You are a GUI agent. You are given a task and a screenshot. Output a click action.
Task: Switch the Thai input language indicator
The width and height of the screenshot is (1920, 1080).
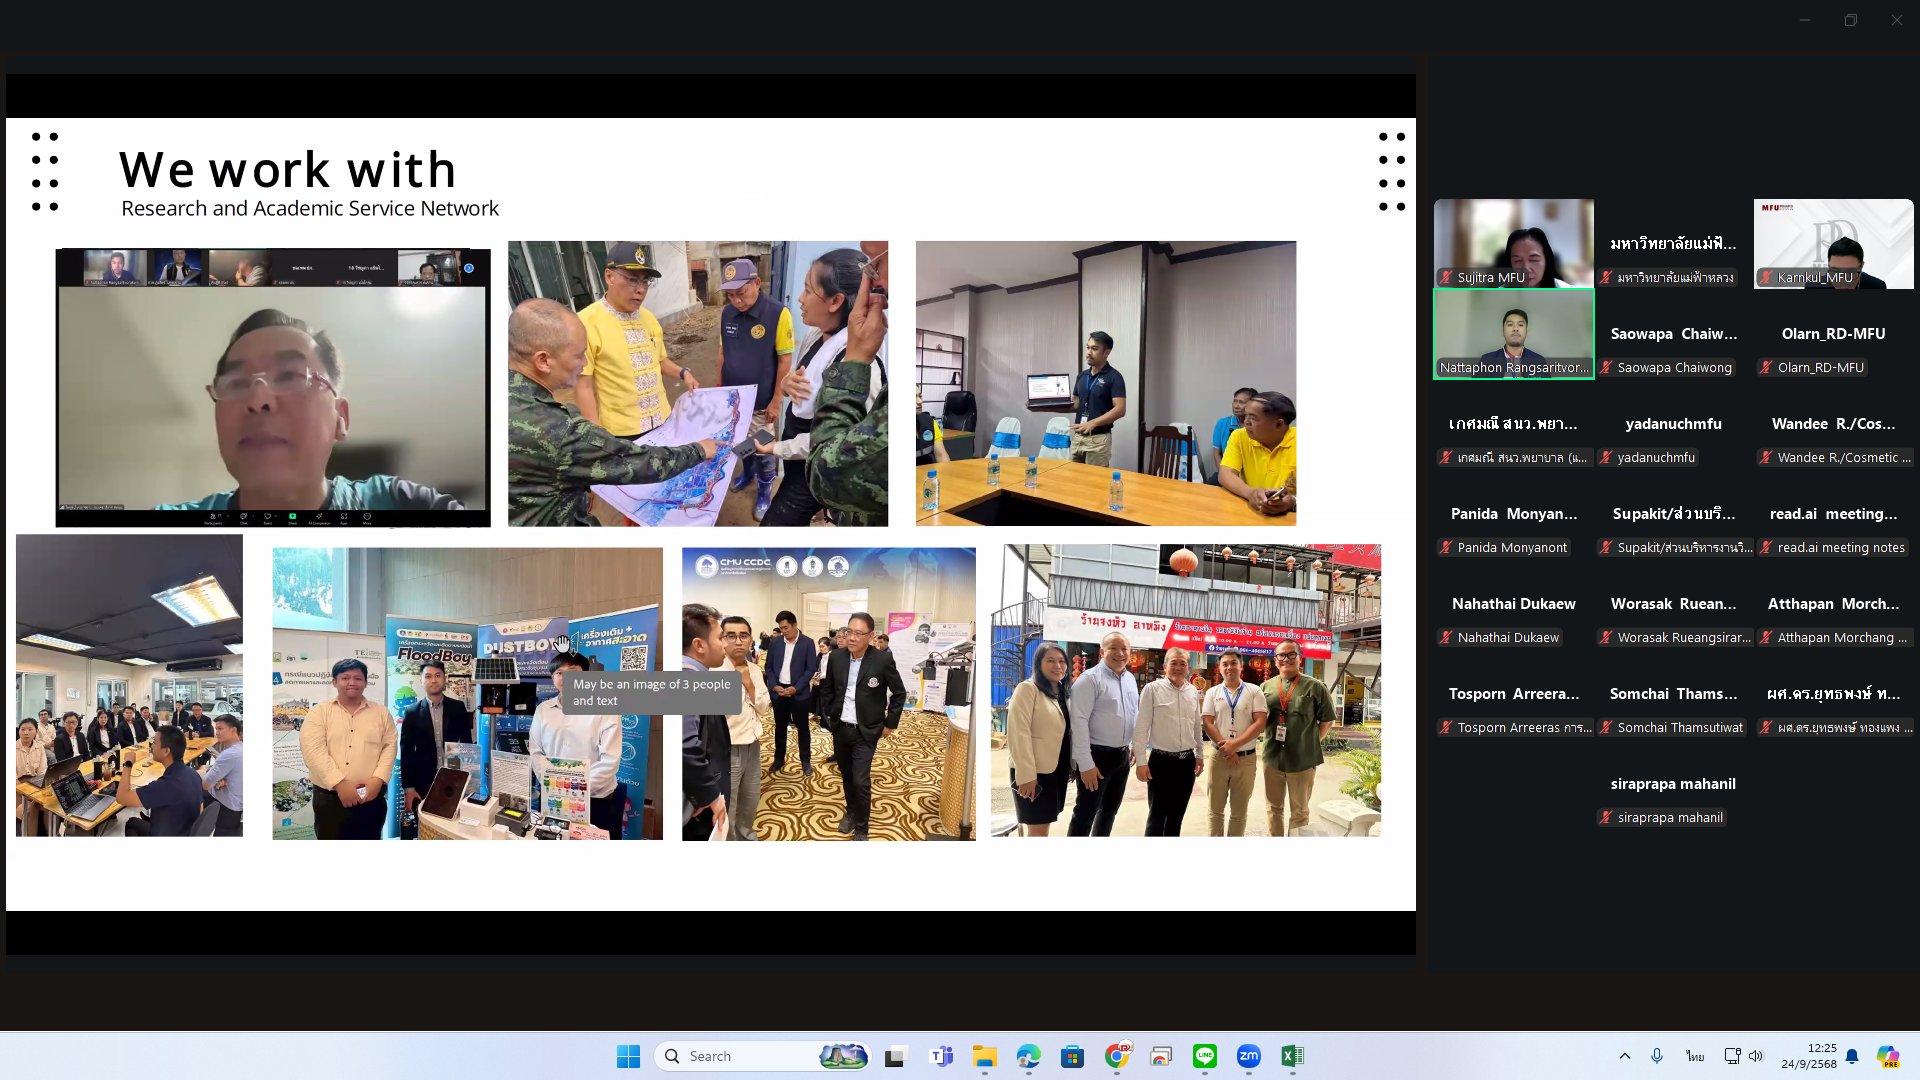point(1694,1056)
